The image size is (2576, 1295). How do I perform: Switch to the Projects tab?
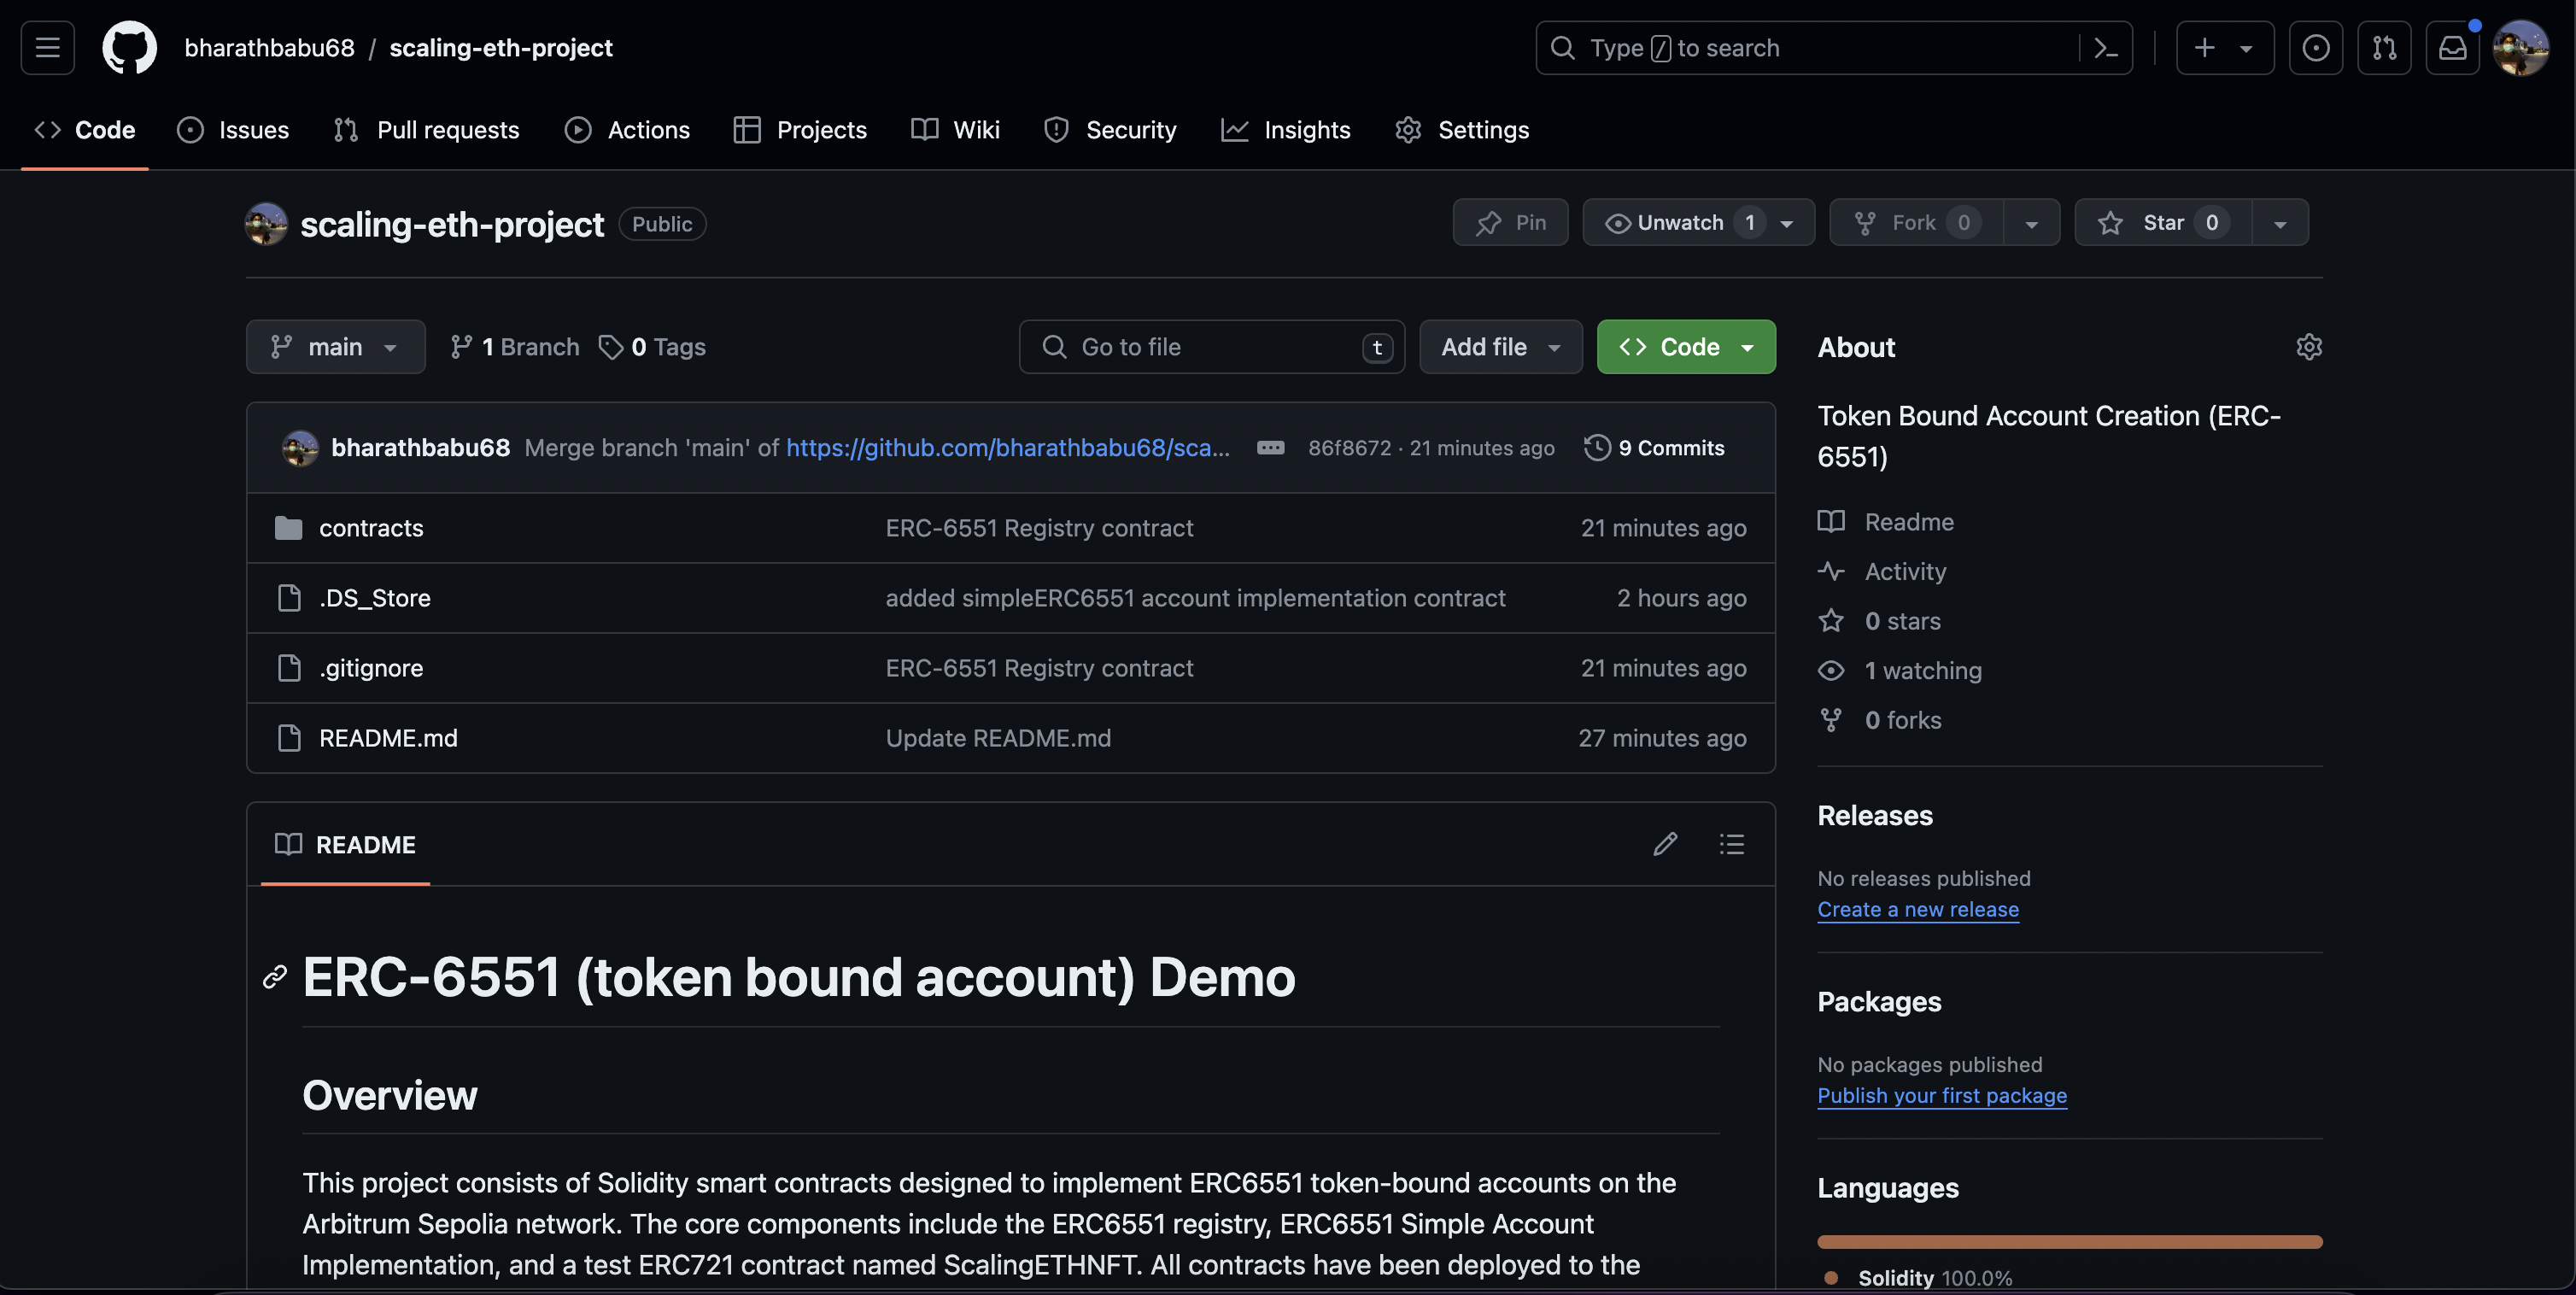800,130
